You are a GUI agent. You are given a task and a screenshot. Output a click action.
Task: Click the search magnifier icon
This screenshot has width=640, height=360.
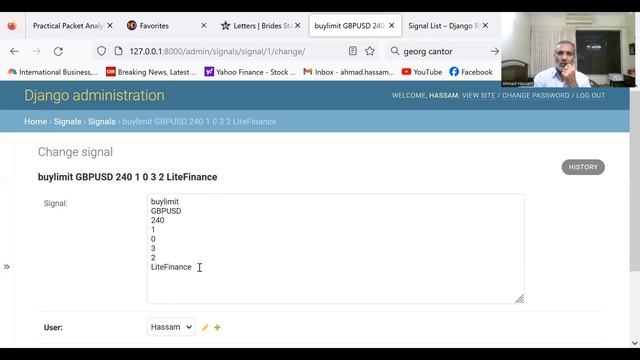[x=395, y=51]
